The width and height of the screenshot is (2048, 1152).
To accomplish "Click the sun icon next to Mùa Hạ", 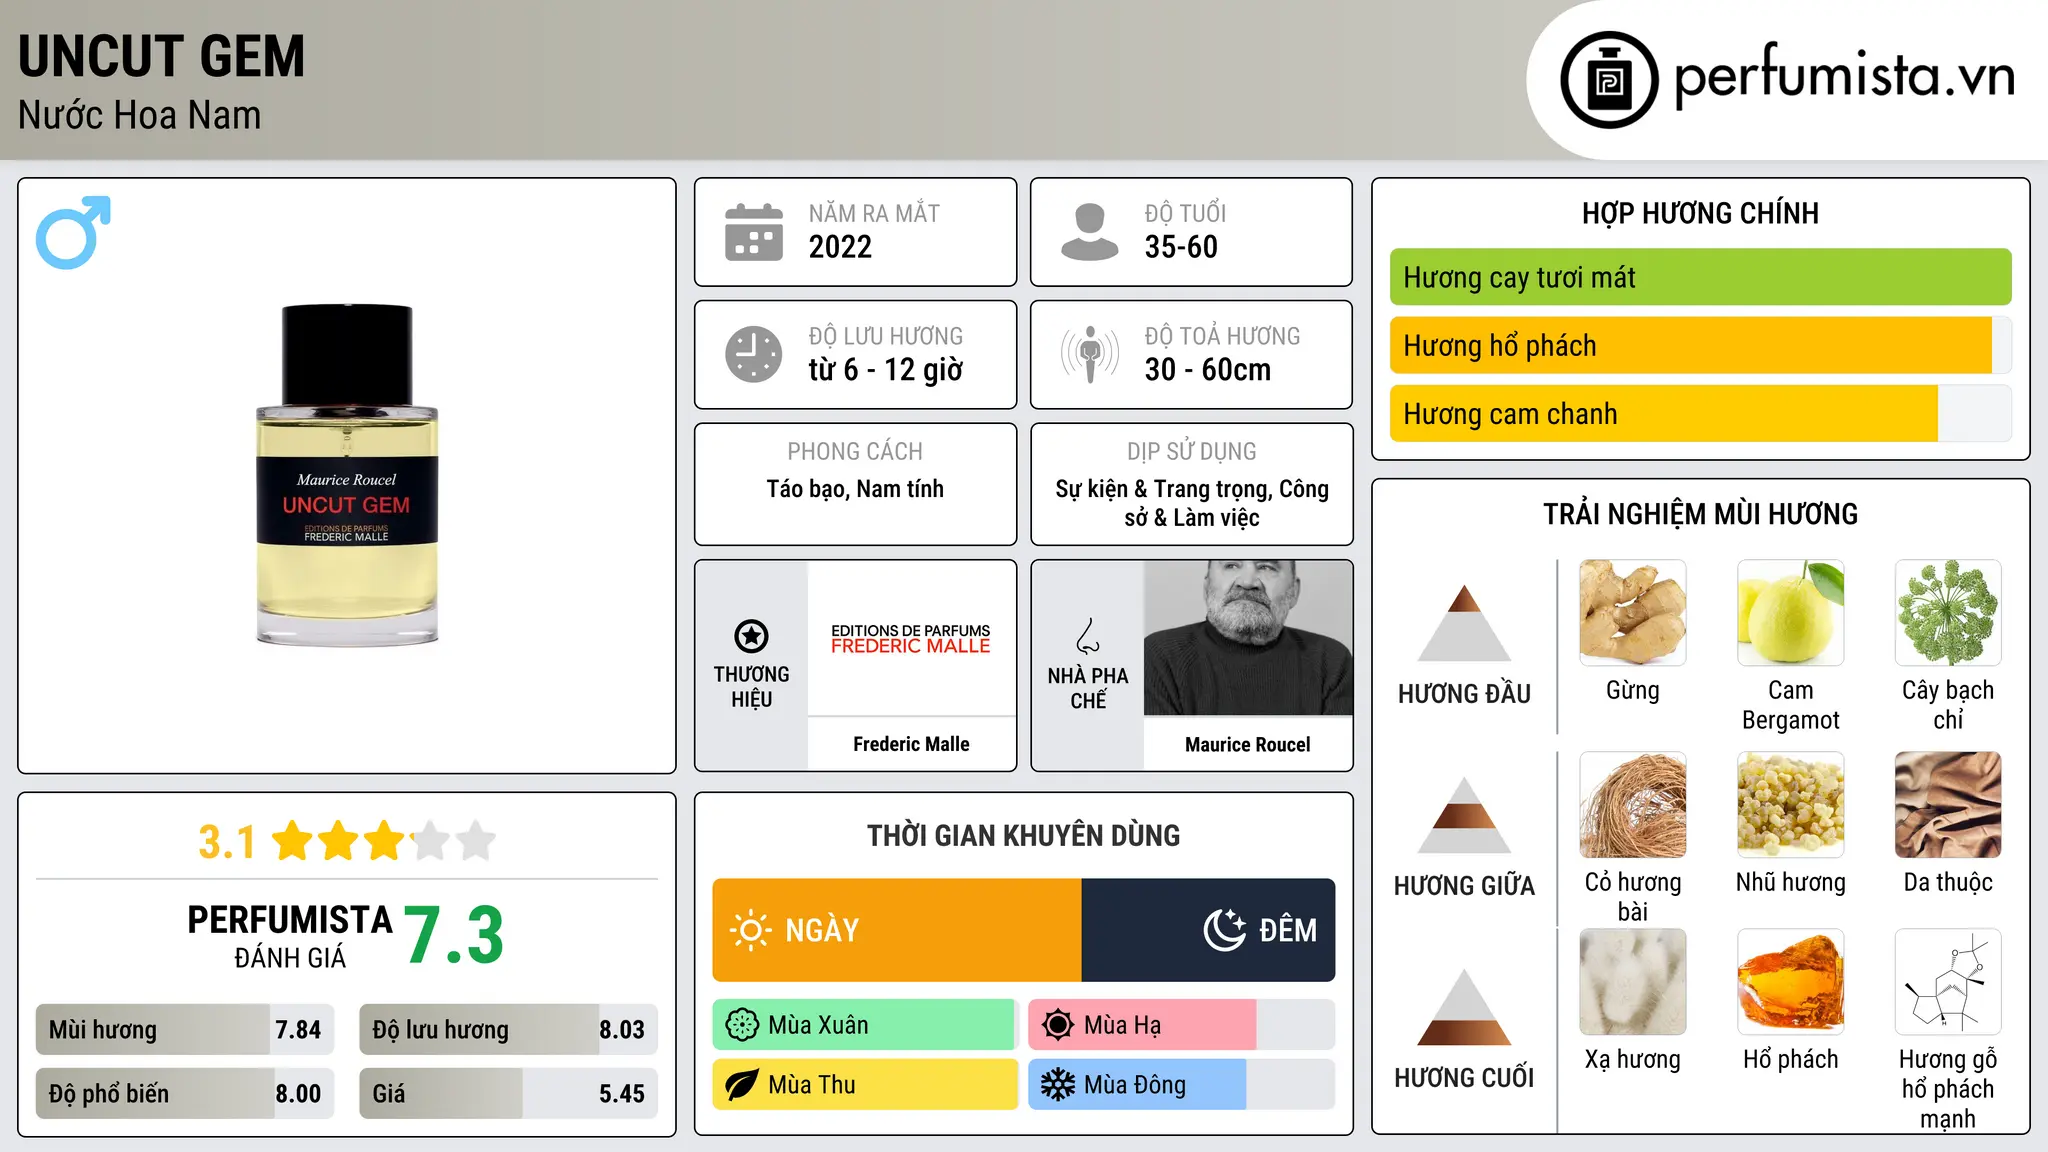I will [1058, 1025].
